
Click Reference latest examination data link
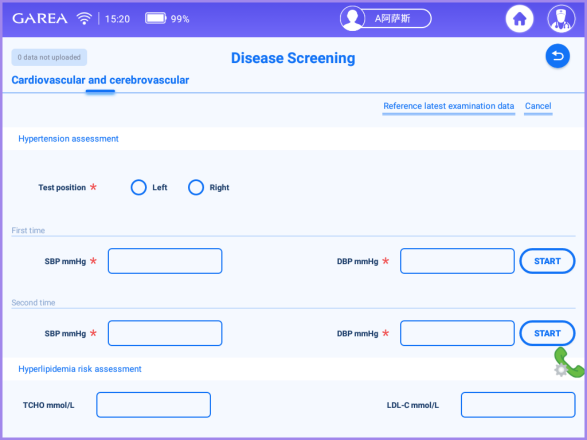point(448,106)
